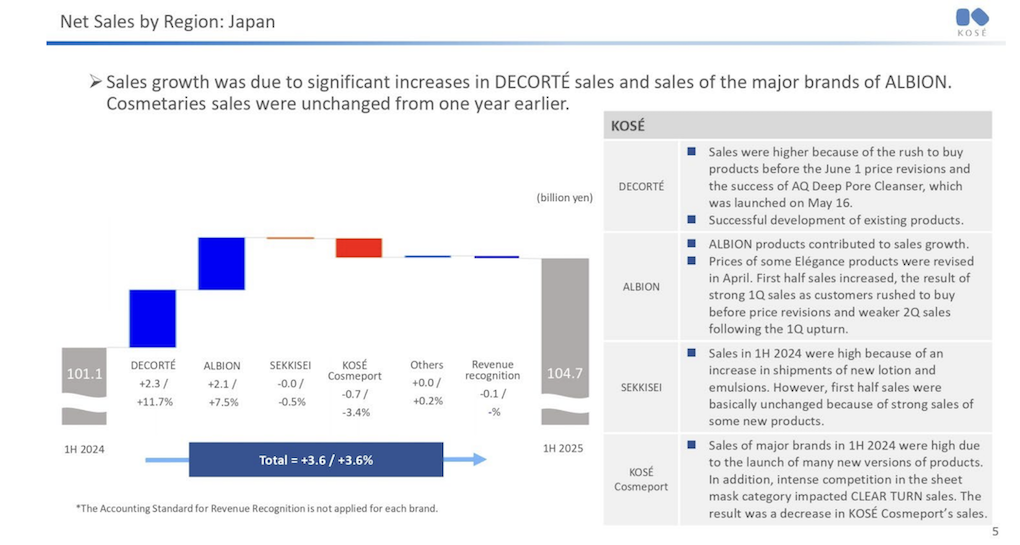Select the Net Sales by Region: Japan title
Image resolution: width=1020 pixels, height=545 pixels.
pyautogui.click(x=167, y=21)
